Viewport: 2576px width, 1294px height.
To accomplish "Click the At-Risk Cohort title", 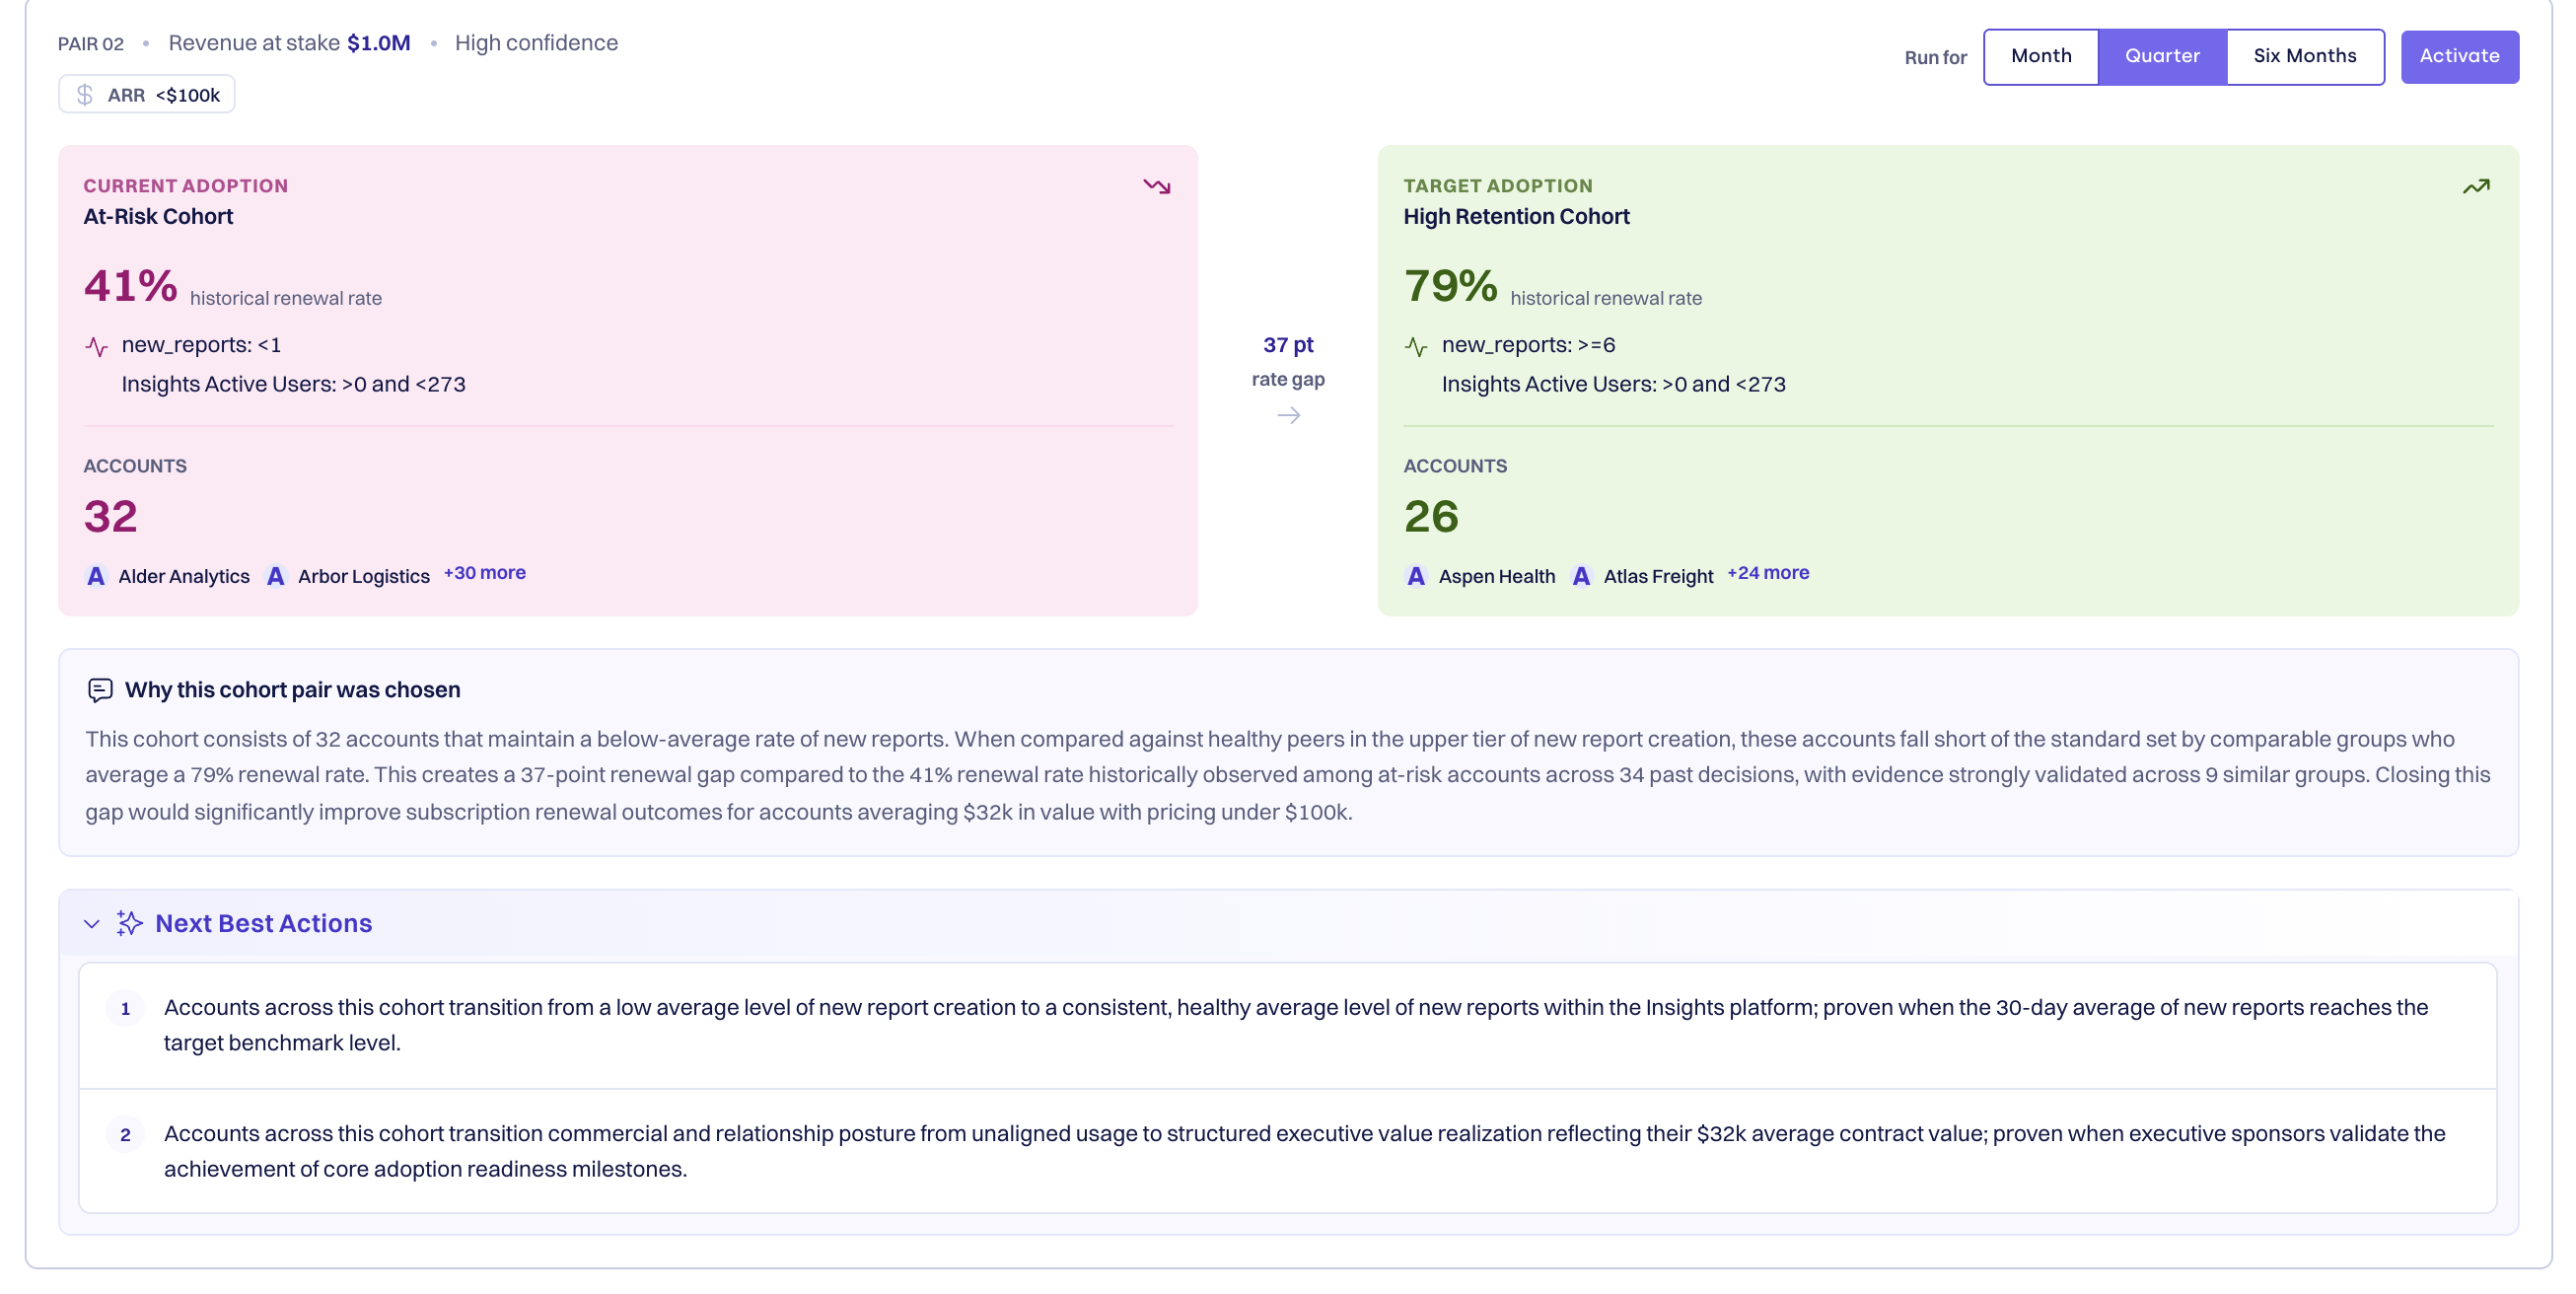I will click(x=158, y=217).
